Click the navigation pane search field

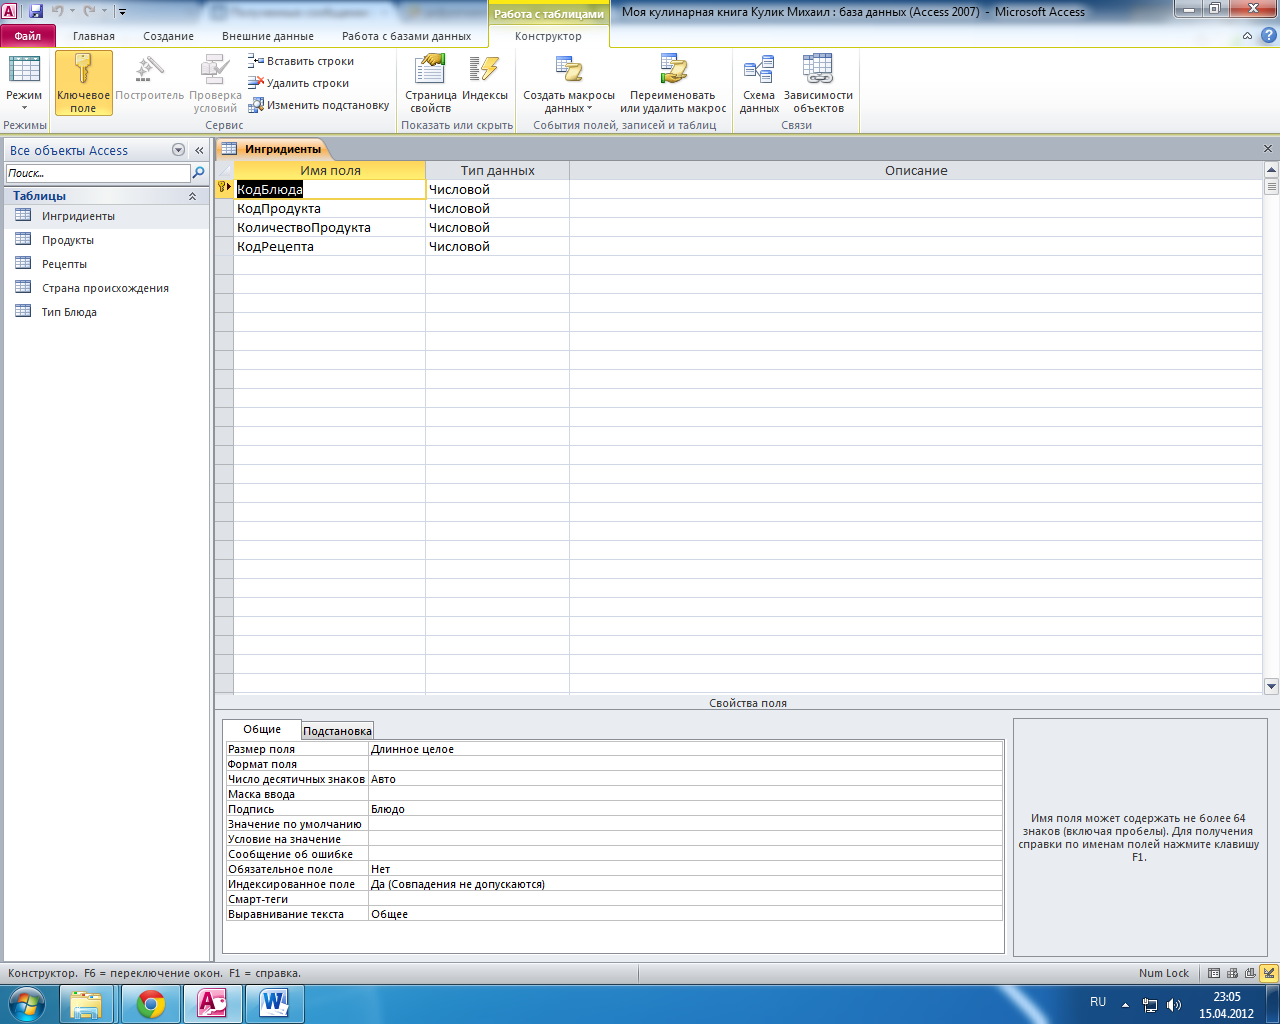tap(97, 173)
